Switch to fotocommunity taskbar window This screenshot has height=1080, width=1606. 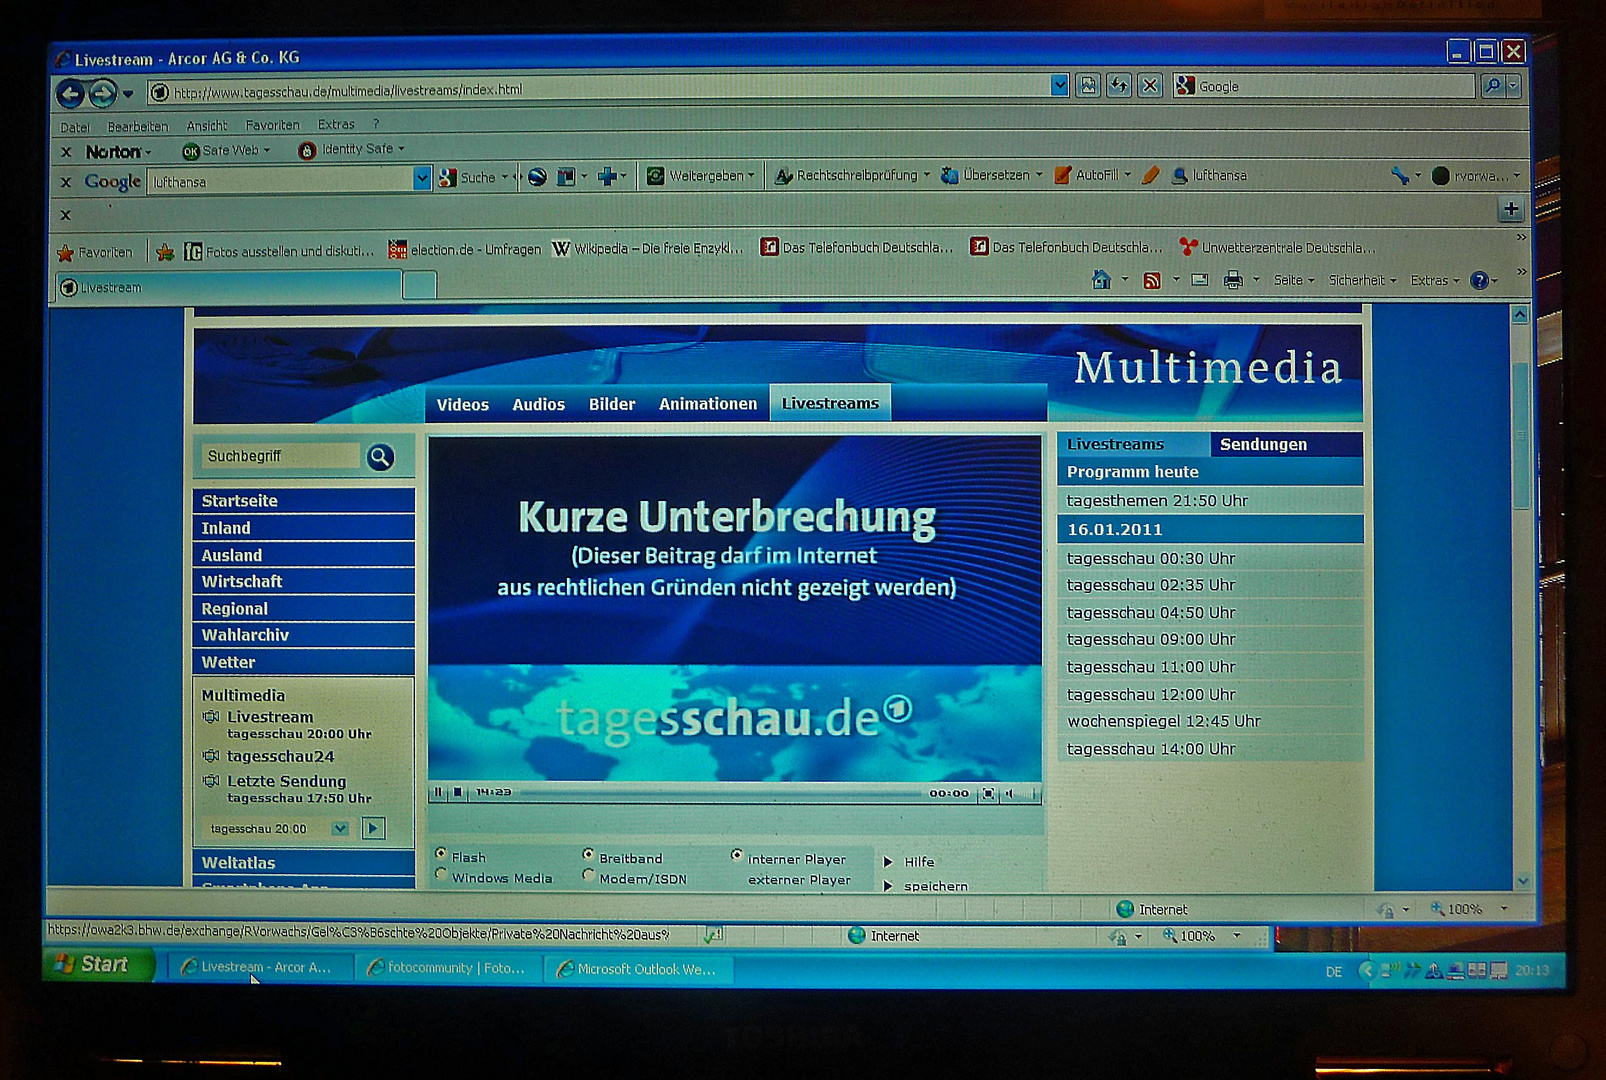point(448,968)
